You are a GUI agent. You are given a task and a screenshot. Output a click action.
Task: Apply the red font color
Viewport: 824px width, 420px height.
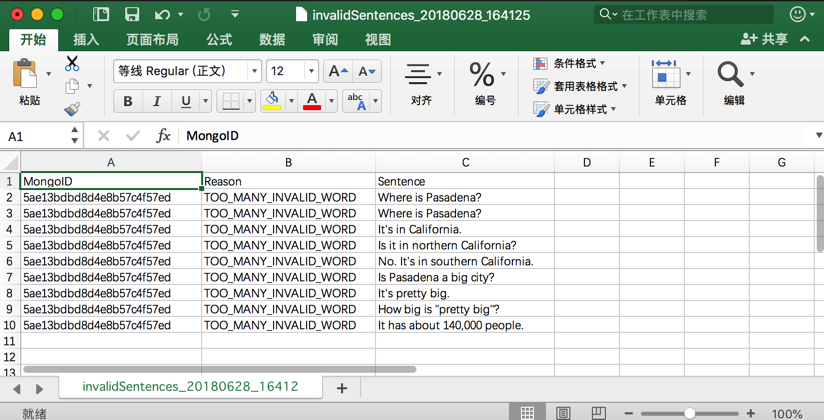[x=312, y=101]
